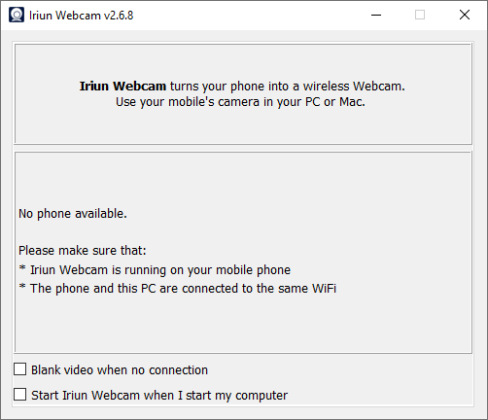The height and width of the screenshot is (420, 488).
Task: Click the 'Please make sure that:' line
Action: 82,251
